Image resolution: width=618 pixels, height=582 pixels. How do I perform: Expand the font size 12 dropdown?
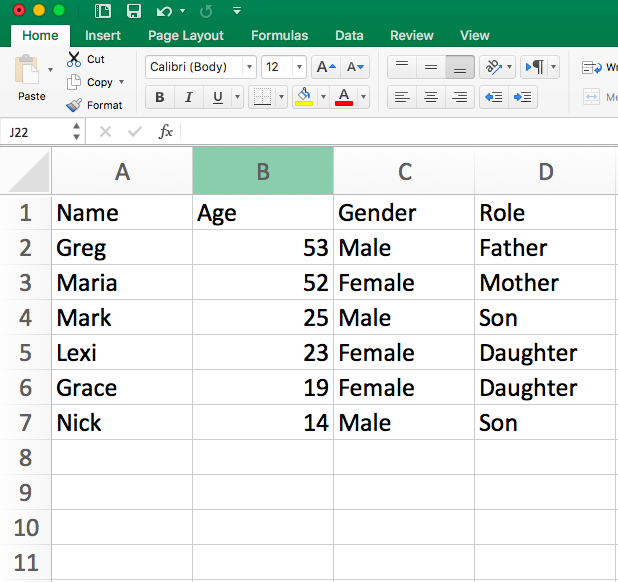pos(299,67)
